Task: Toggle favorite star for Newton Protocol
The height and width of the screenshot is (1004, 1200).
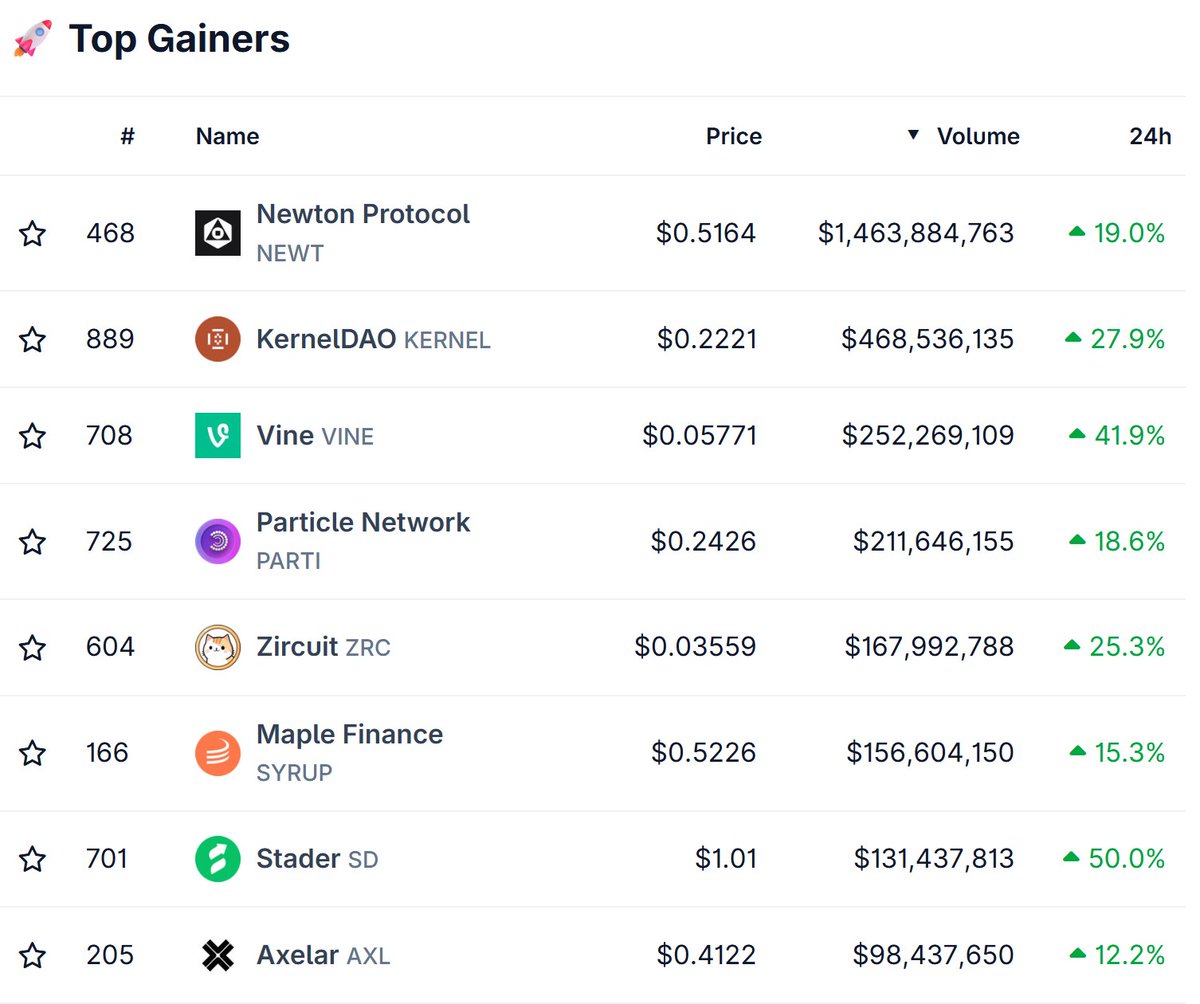Action: pyautogui.click(x=33, y=234)
